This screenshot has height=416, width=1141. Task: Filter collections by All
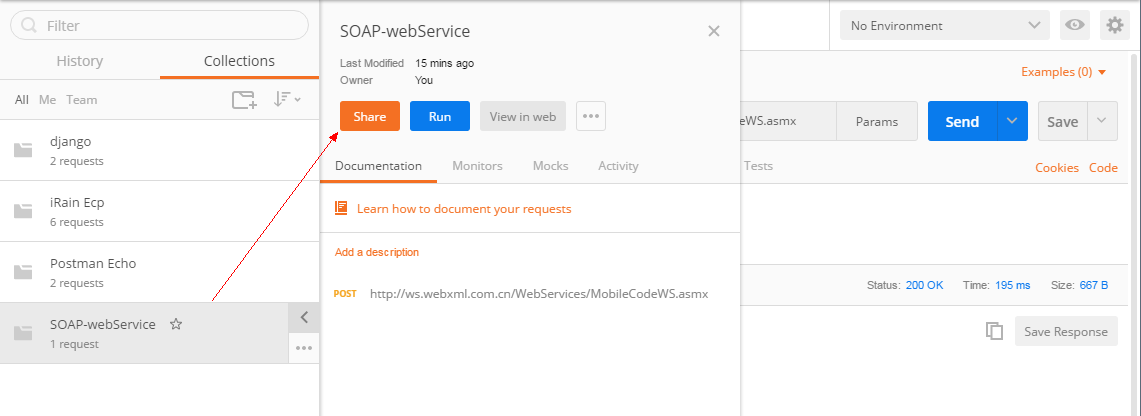[x=22, y=100]
